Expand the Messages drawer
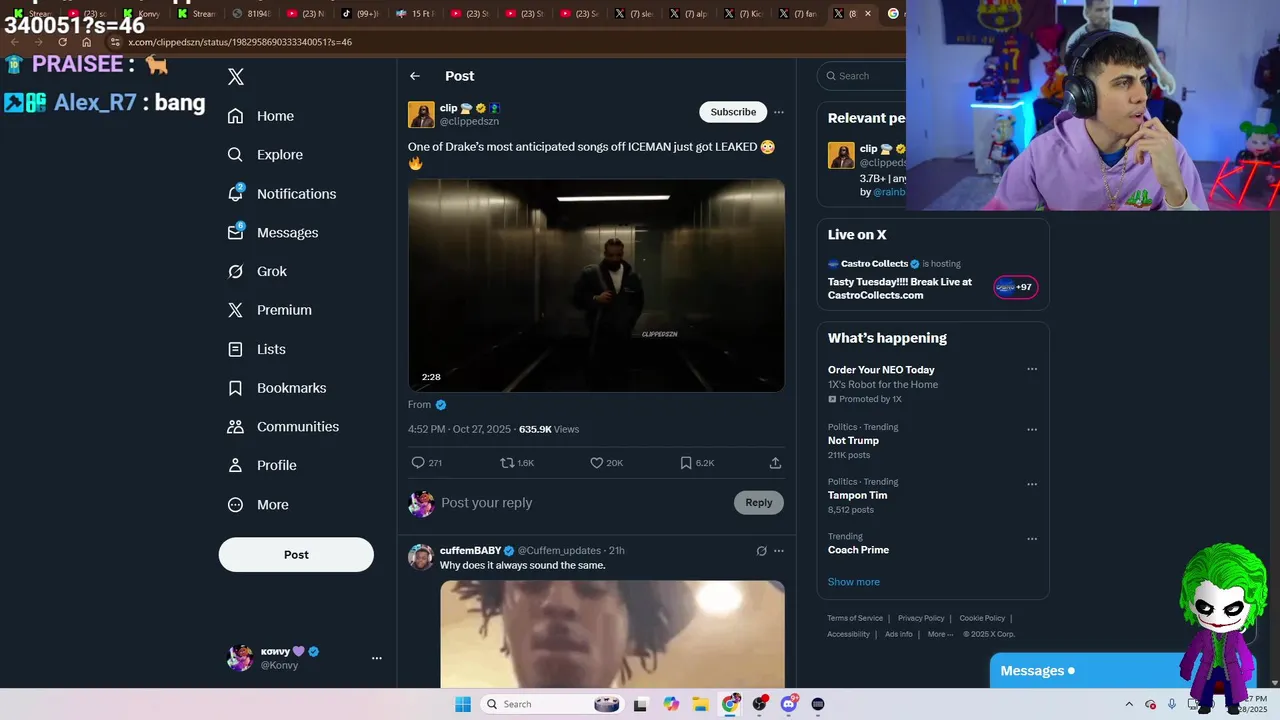The height and width of the screenshot is (720, 1280). coord(1085,671)
